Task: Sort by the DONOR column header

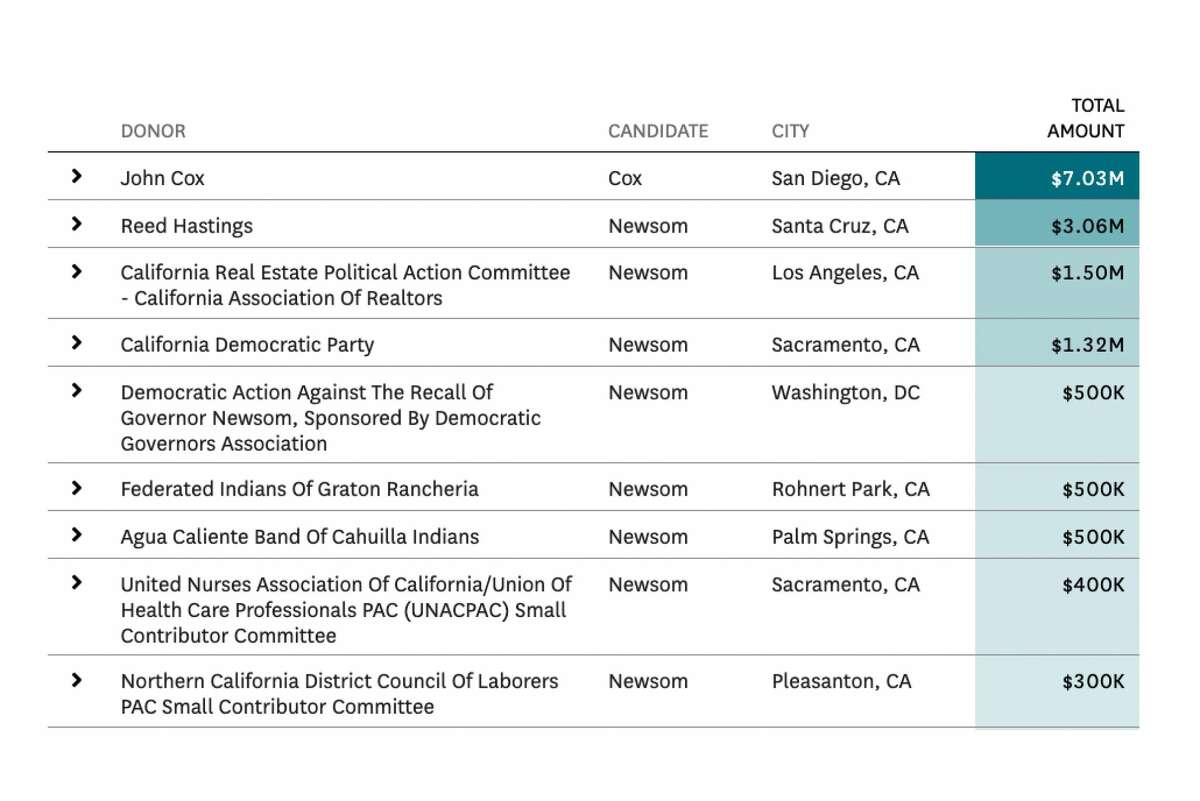Action: pos(153,131)
